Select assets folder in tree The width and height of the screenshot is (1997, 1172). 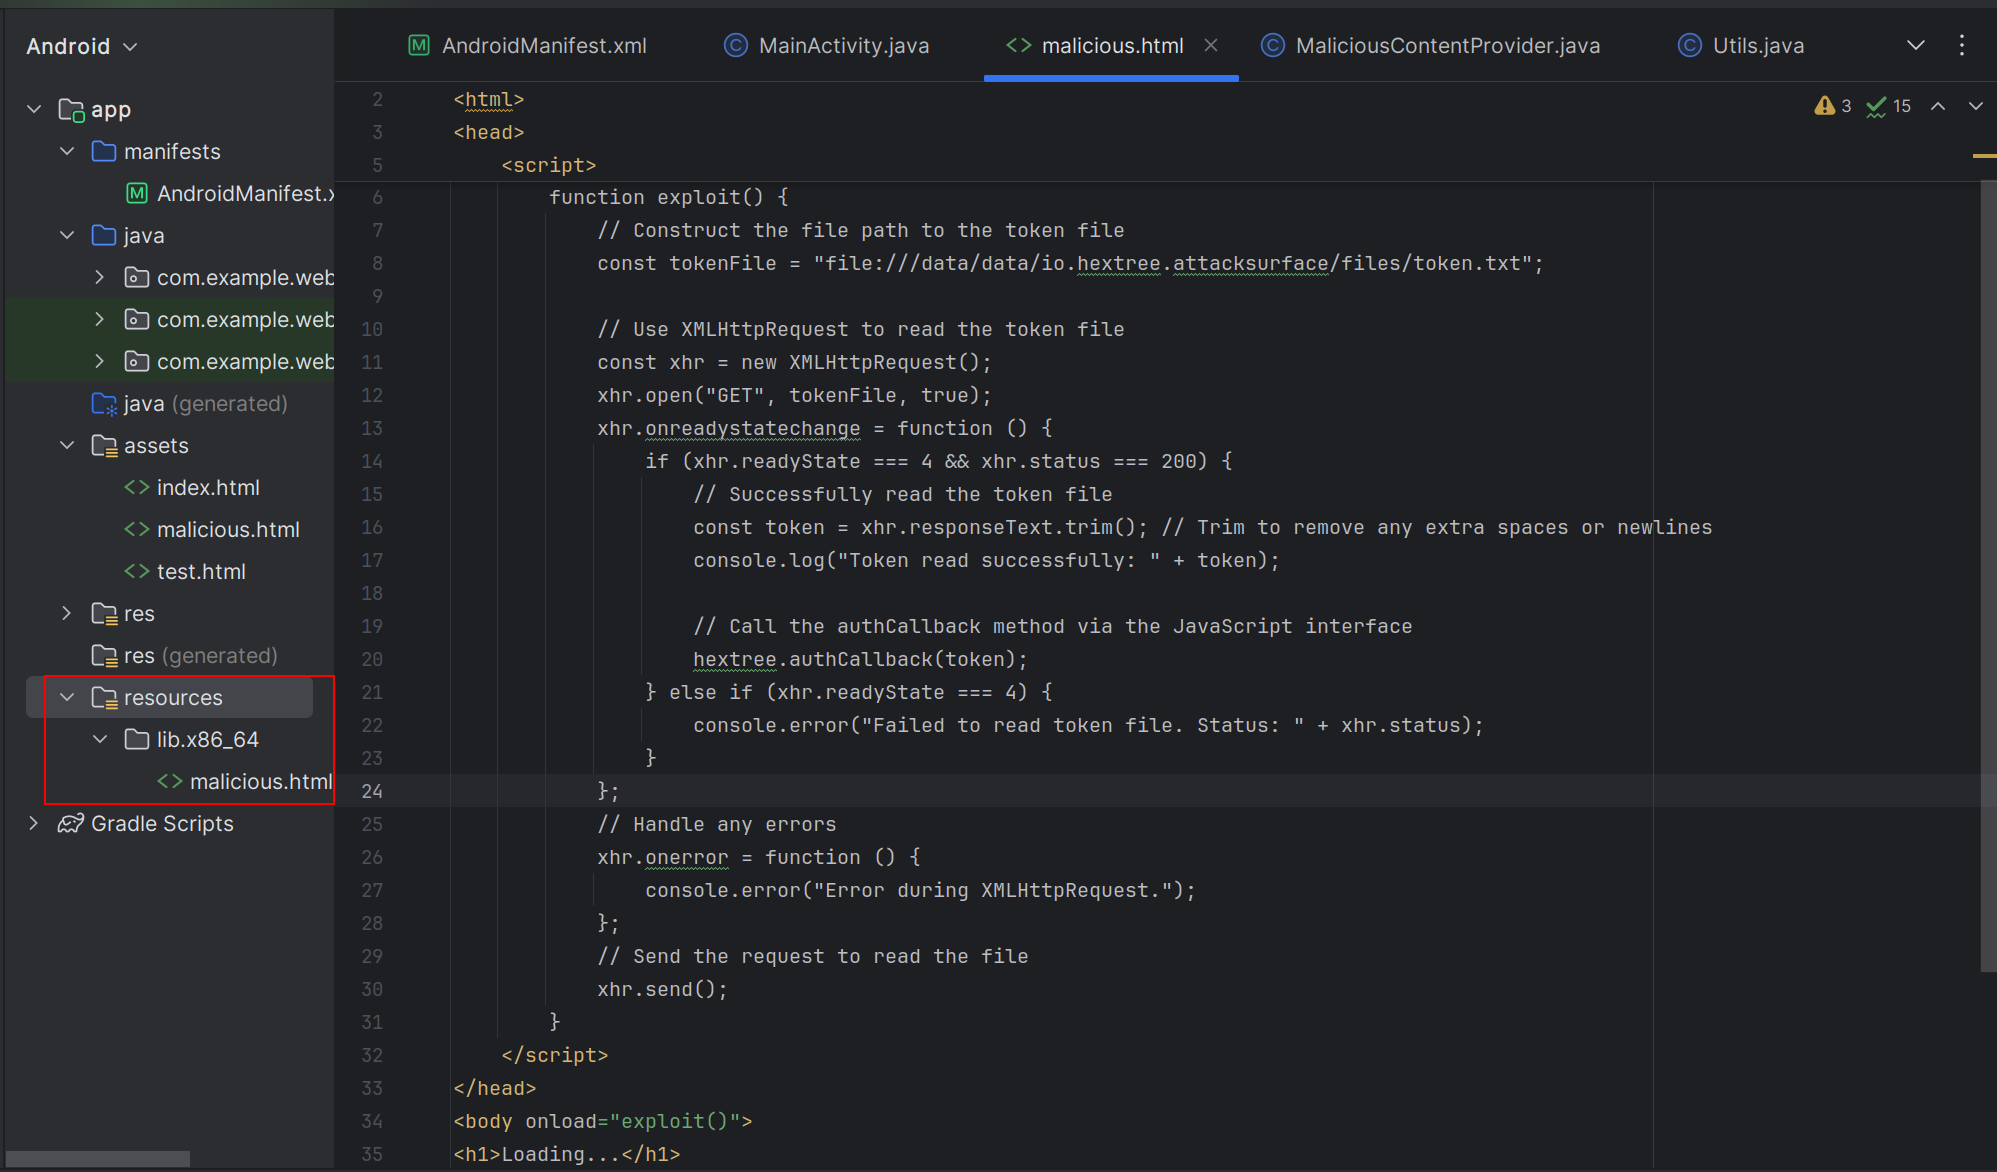140,445
